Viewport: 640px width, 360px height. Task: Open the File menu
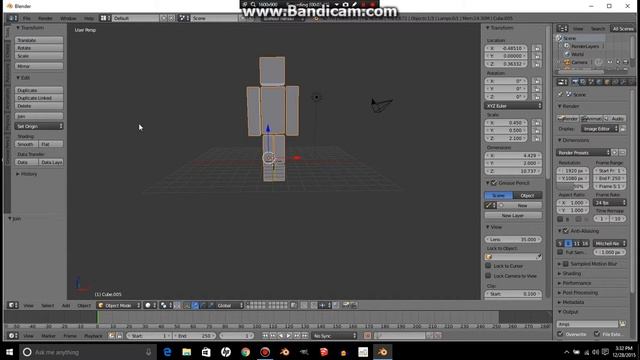point(27,18)
